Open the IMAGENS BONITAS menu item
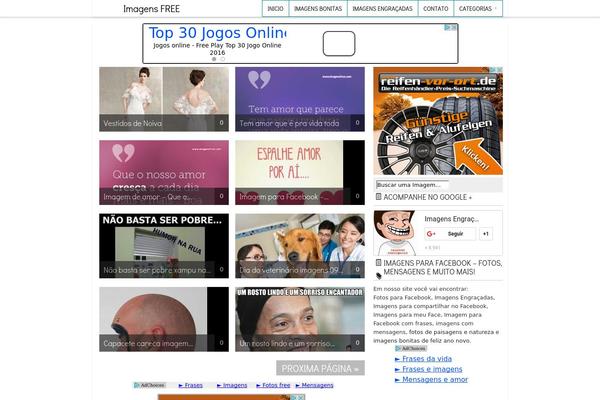 (x=318, y=8)
